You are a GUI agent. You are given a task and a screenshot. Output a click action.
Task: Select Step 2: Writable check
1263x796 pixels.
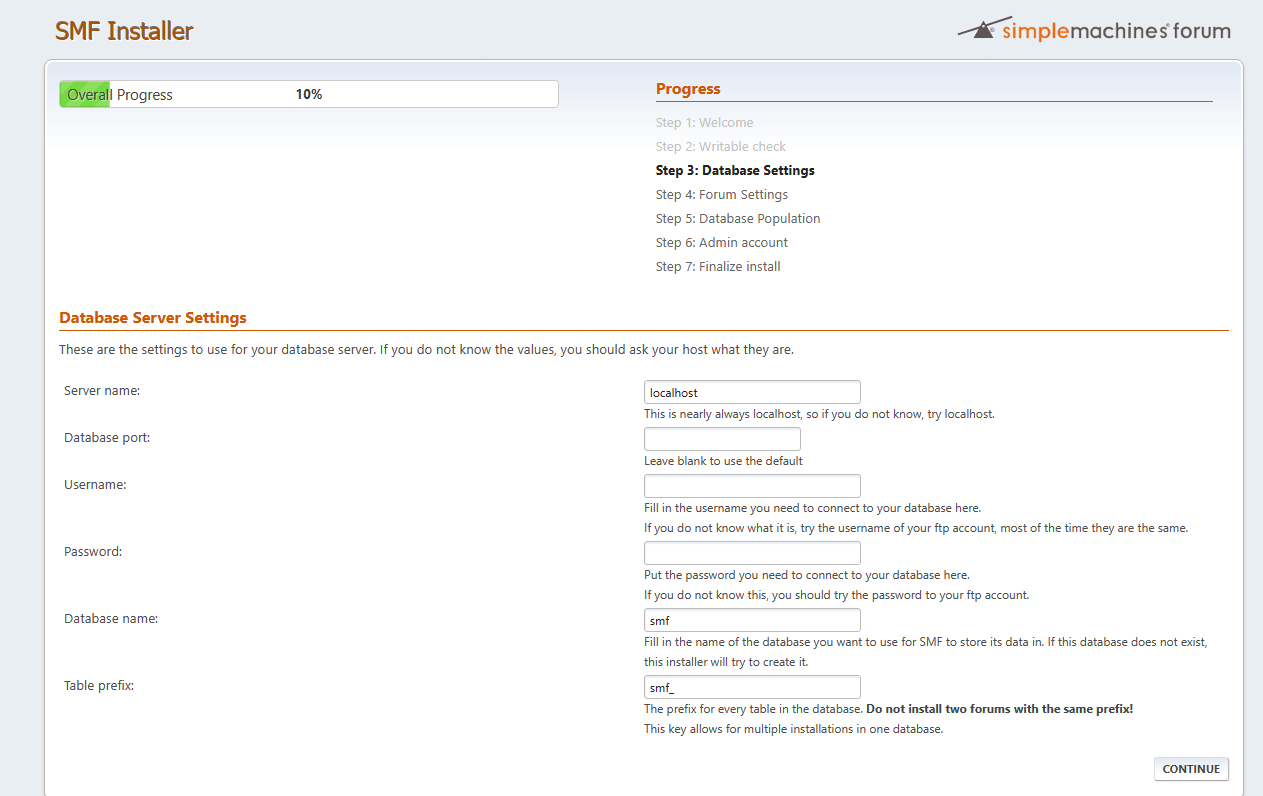pyautogui.click(x=721, y=147)
